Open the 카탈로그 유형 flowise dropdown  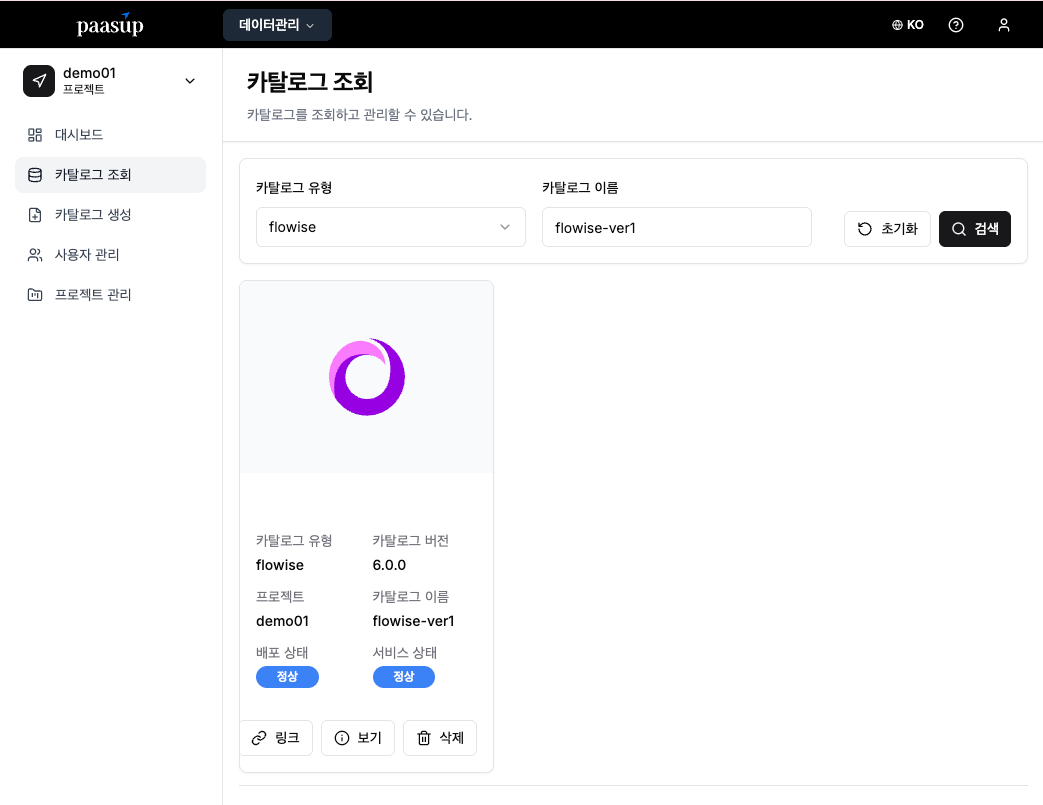pyautogui.click(x=390, y=228)
